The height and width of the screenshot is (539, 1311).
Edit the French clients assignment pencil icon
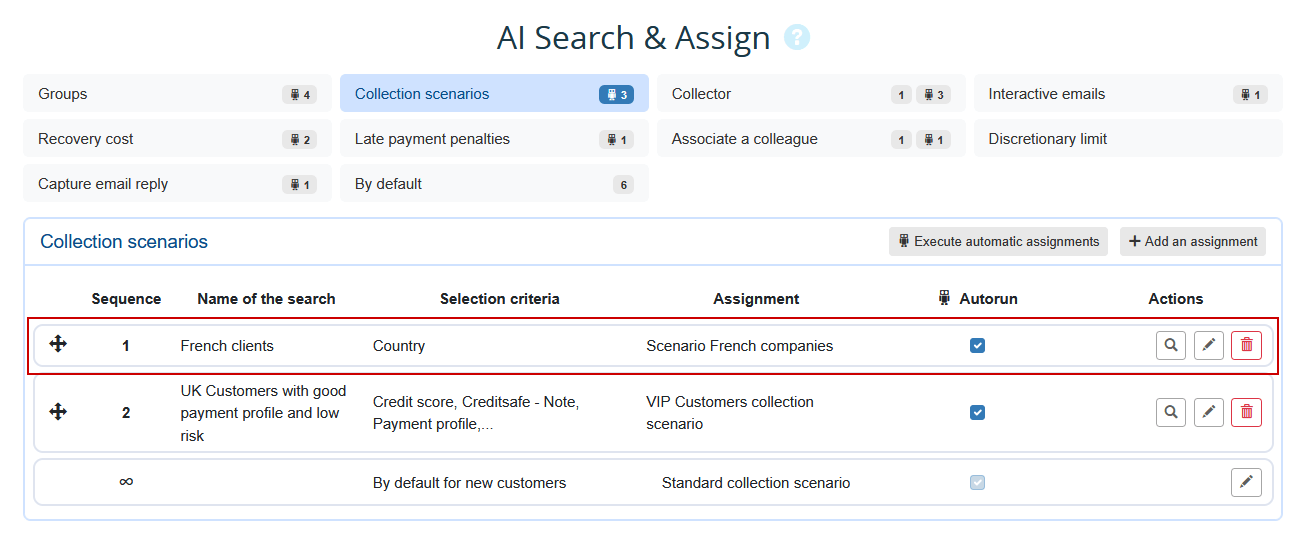click(1208, 346)
